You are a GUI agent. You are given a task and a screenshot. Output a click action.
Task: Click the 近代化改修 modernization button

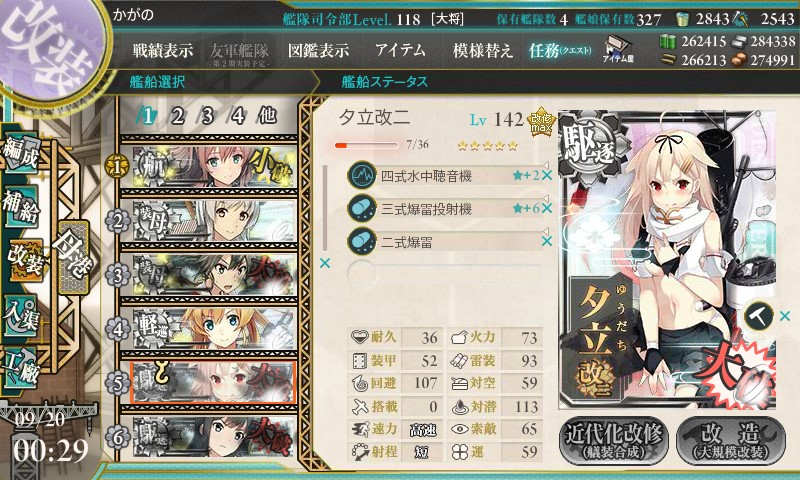click(x=614, y=441)
